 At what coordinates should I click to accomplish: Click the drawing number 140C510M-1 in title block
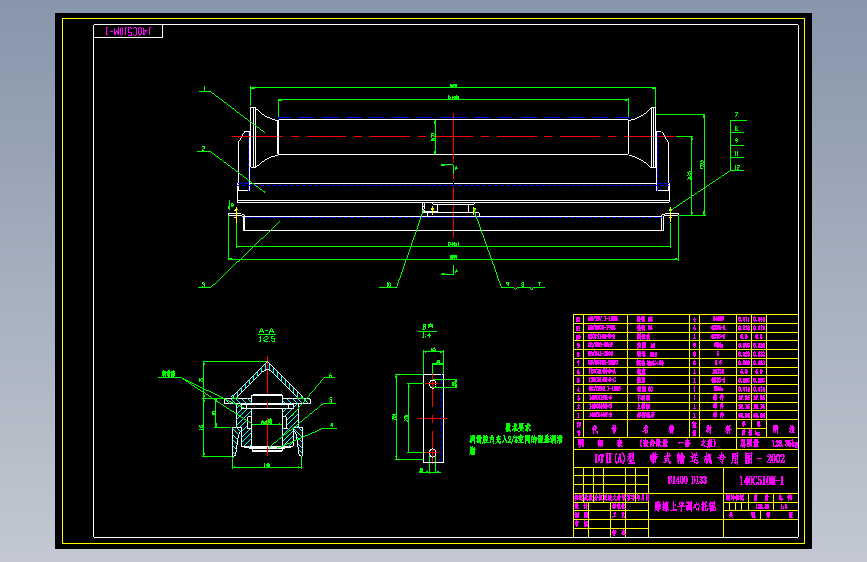click(x=761, y=481)
